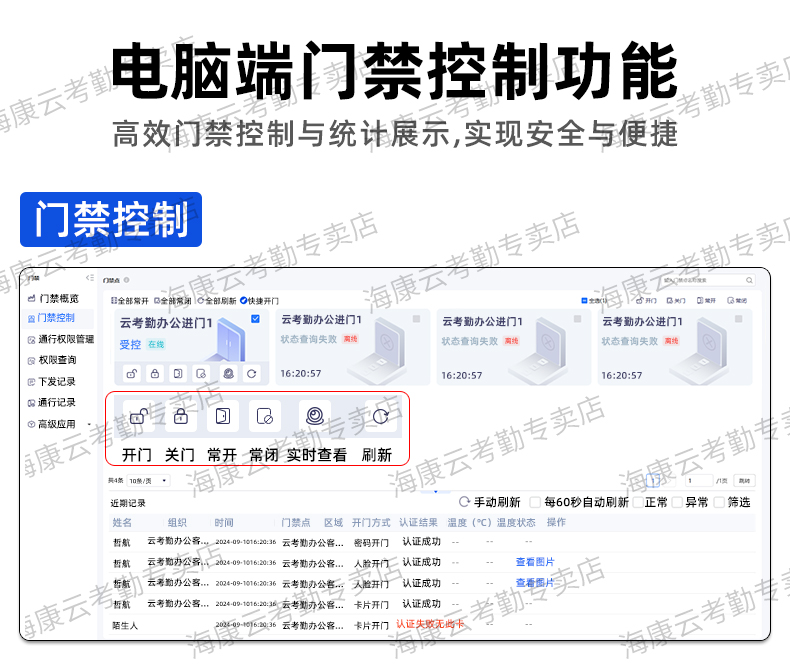
Task: Click 全部常闭 in the toolbar
Action: coord(173,301)
